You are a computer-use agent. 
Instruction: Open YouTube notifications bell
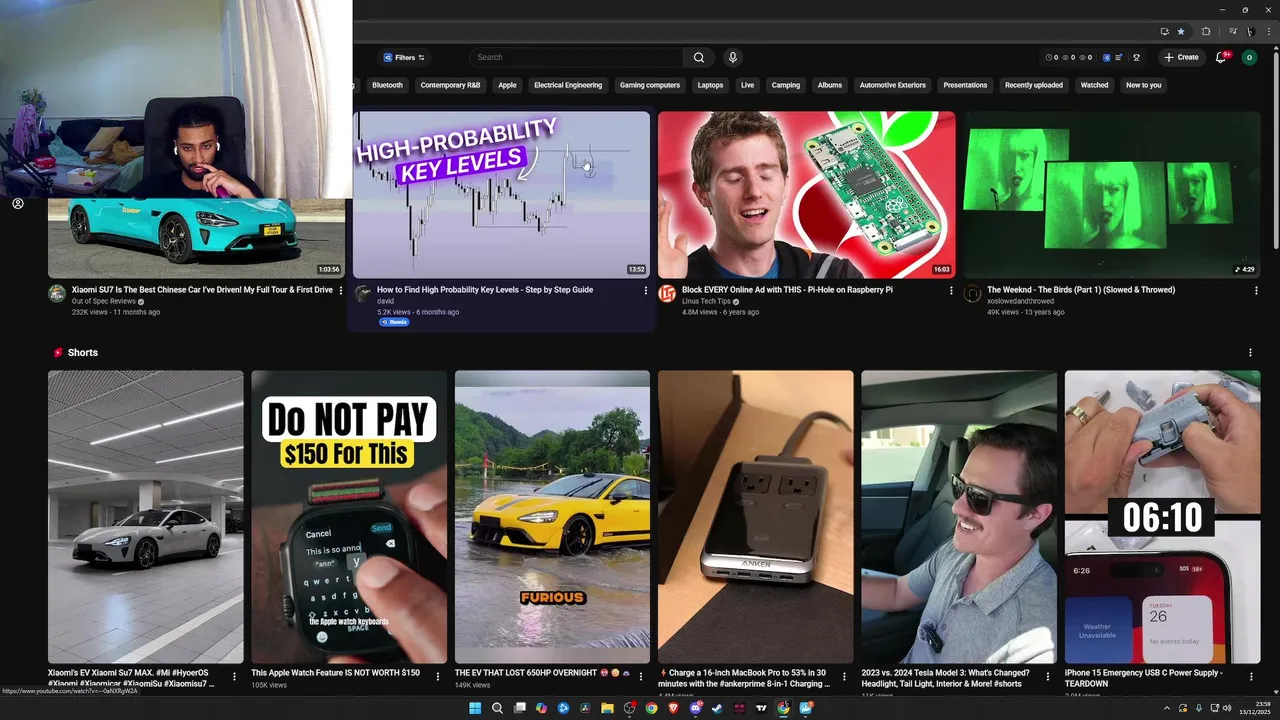coord(1220,57)
